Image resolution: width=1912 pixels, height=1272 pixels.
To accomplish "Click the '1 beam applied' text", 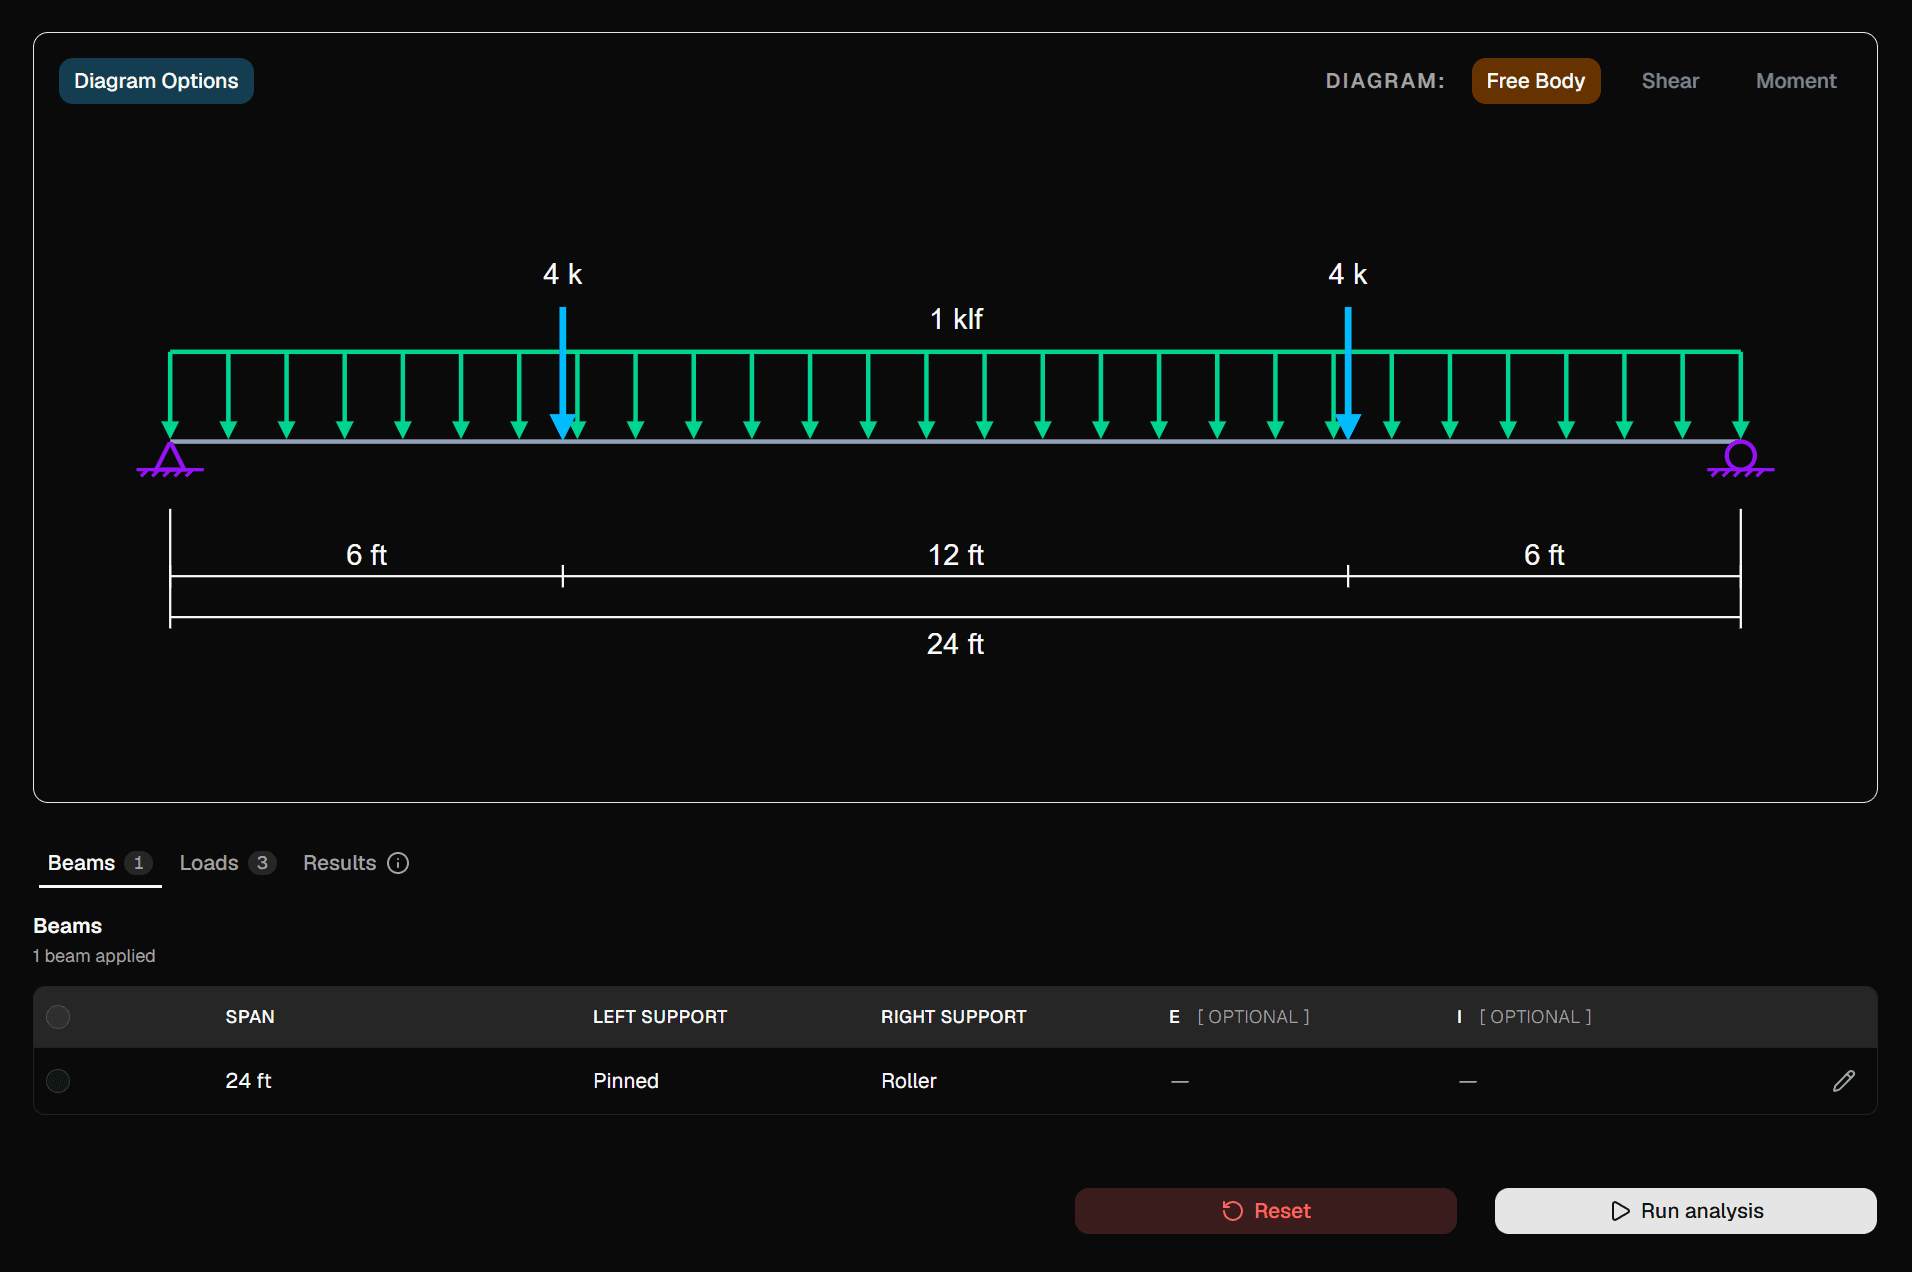I will (x=94, y=956).
